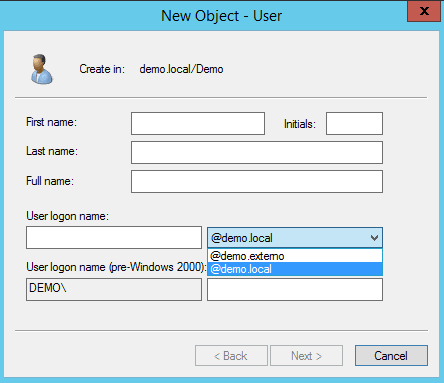Cancel the new user wizard
The height and width of the screenshot is (383, 444).
click(391, 356)
